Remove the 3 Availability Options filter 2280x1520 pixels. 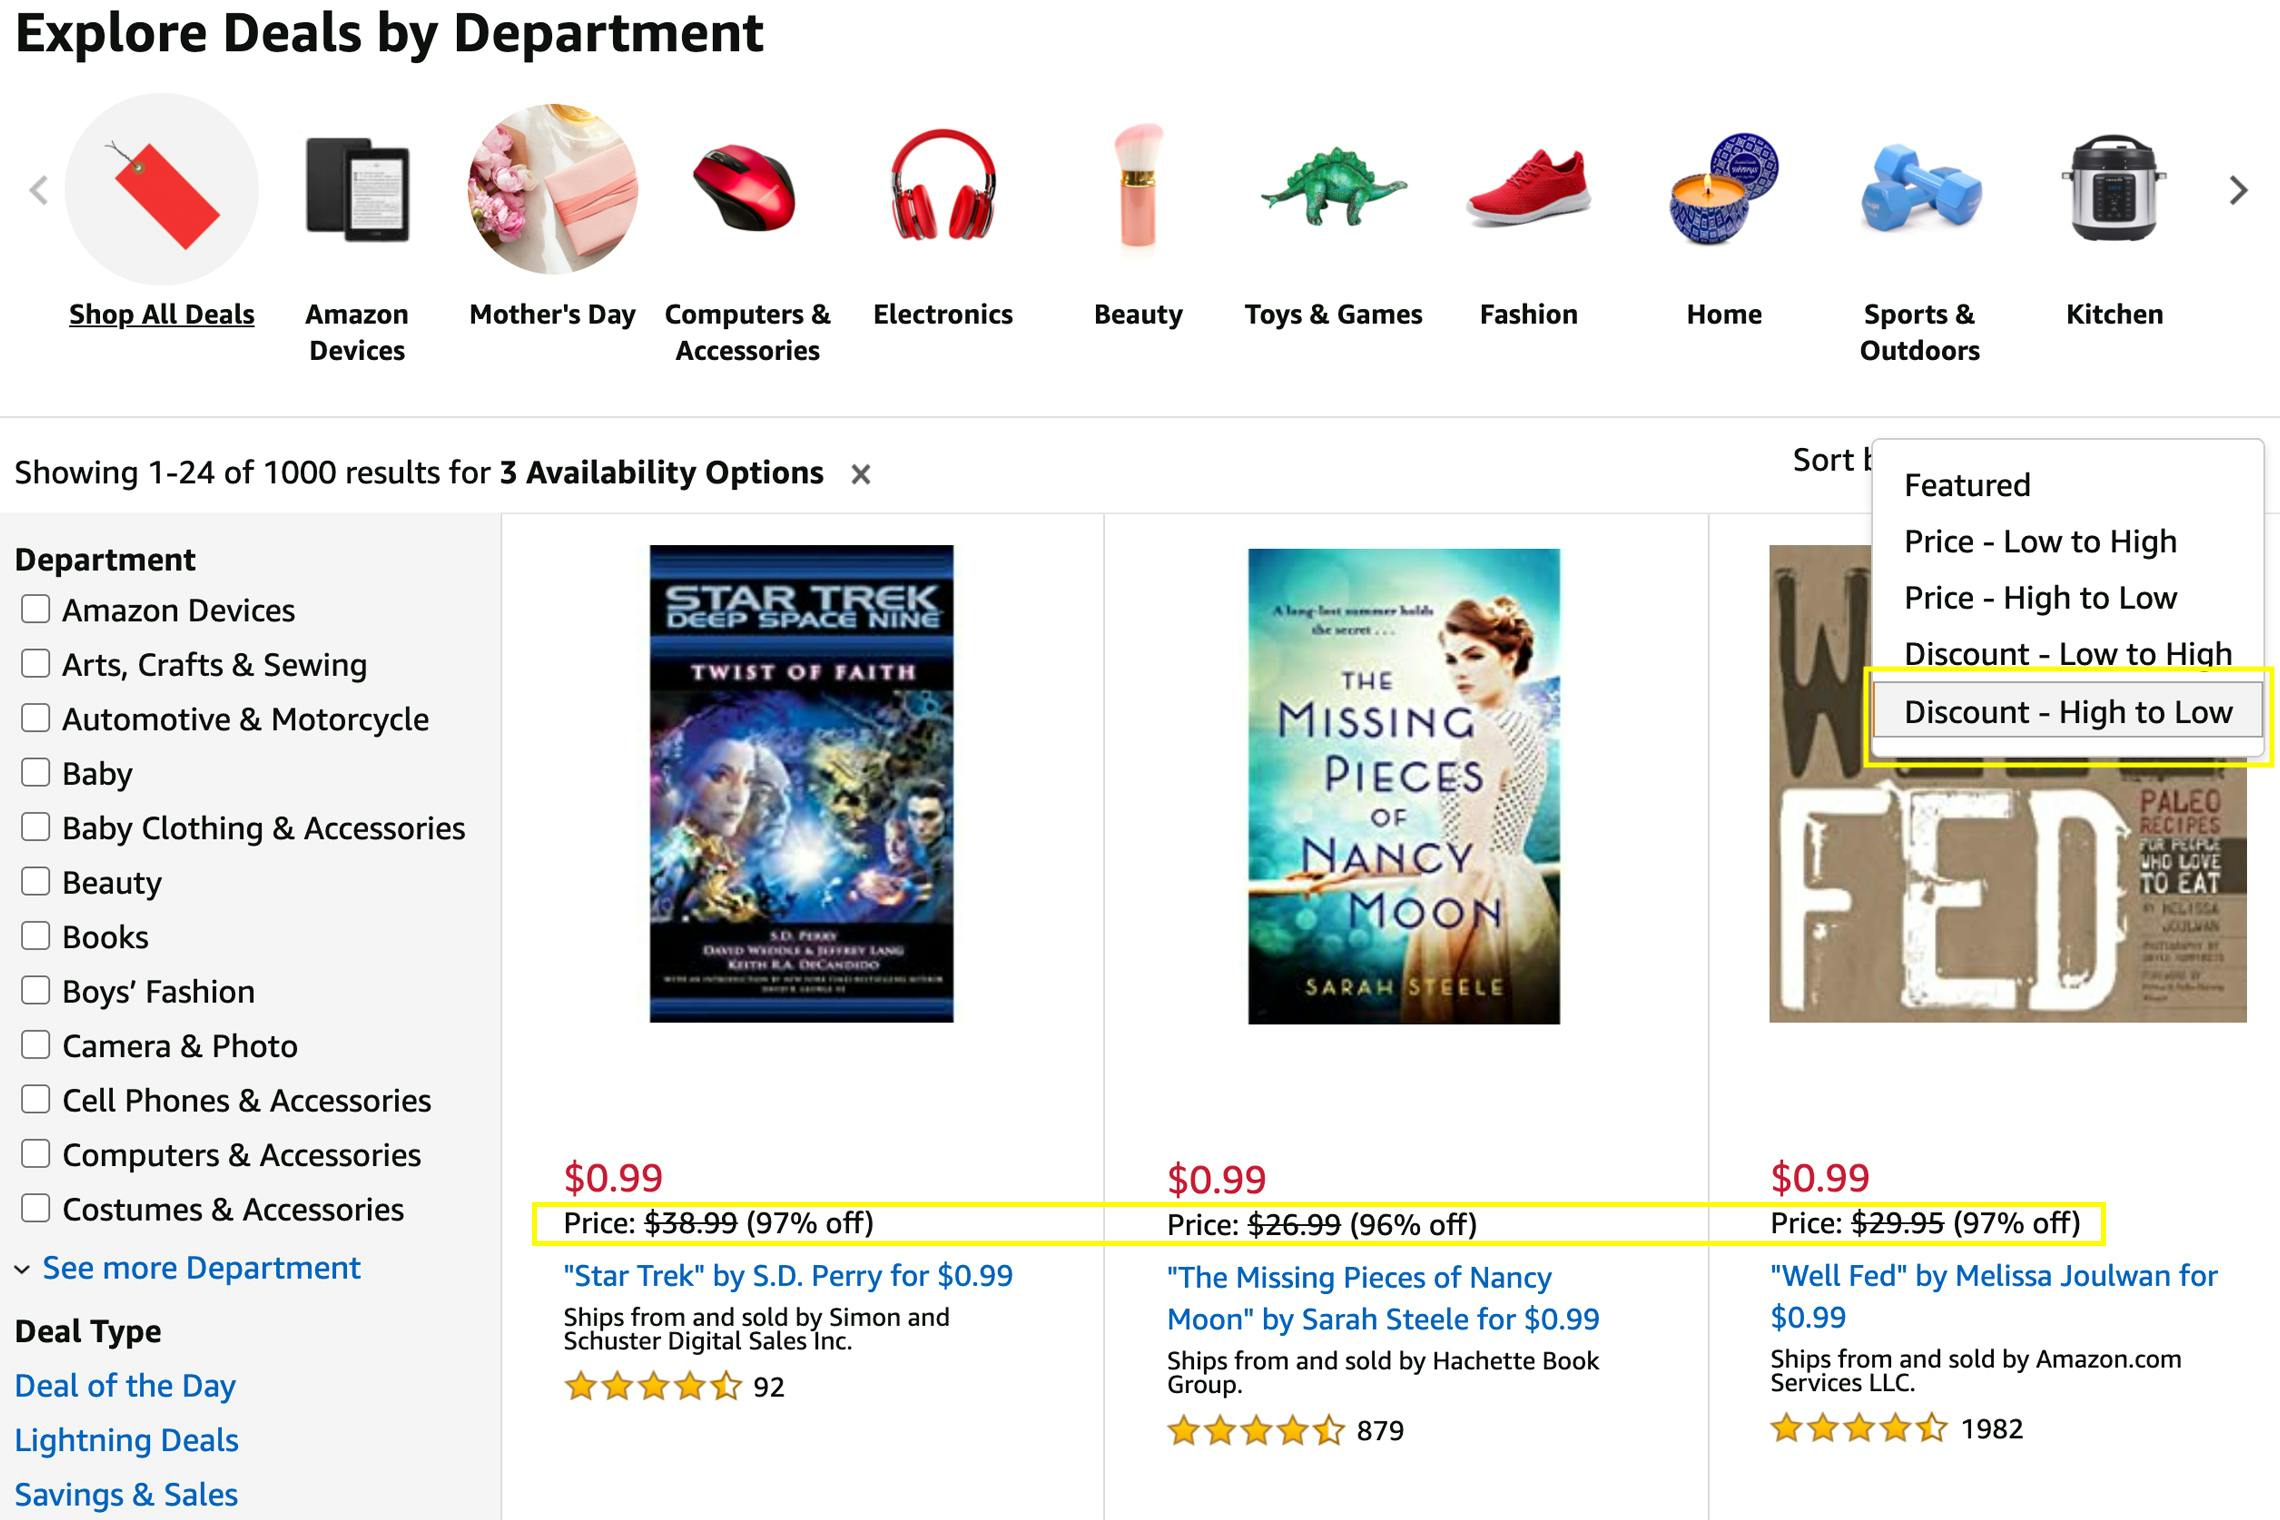click(x=862, y=473)
